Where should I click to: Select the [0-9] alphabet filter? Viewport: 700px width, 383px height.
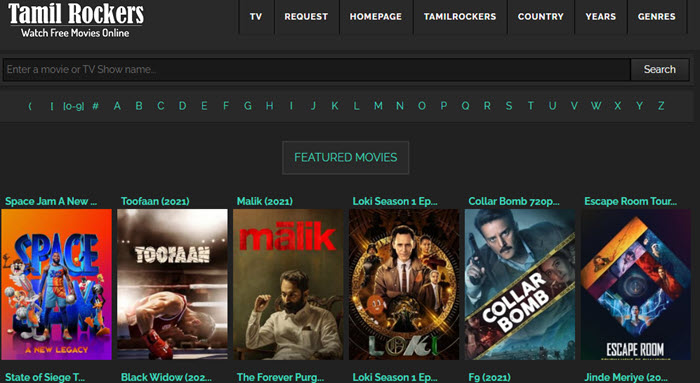74,106
